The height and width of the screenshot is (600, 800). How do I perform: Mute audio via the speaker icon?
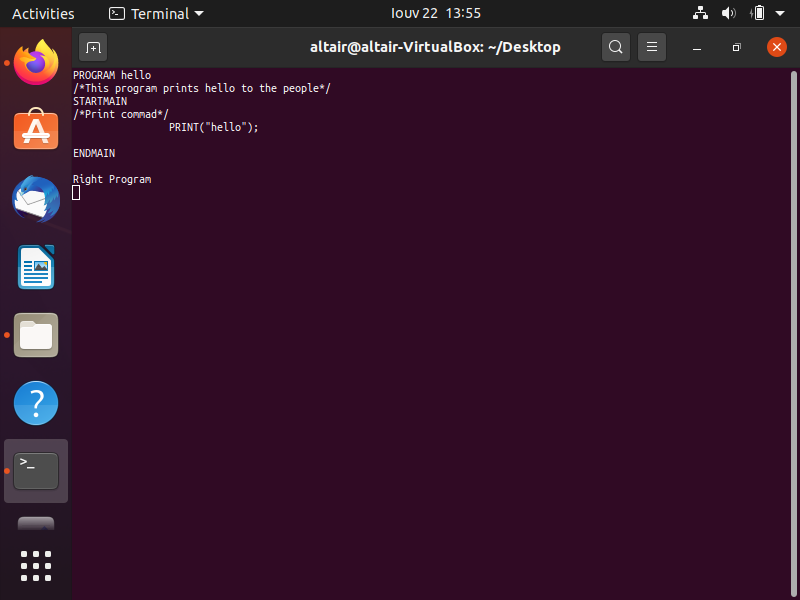(x=728, y=14)
